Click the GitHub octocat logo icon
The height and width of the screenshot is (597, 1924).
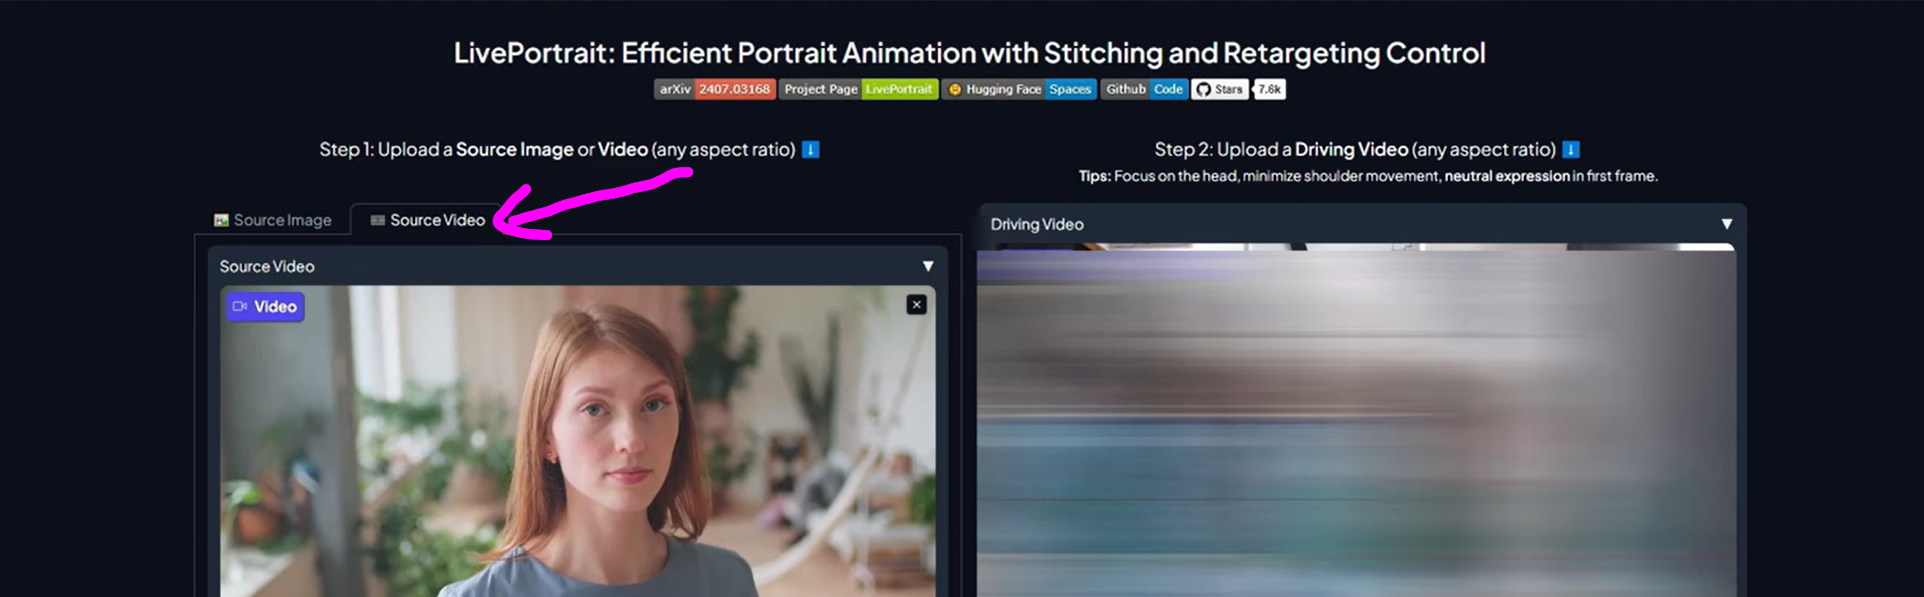point(1203,89)
